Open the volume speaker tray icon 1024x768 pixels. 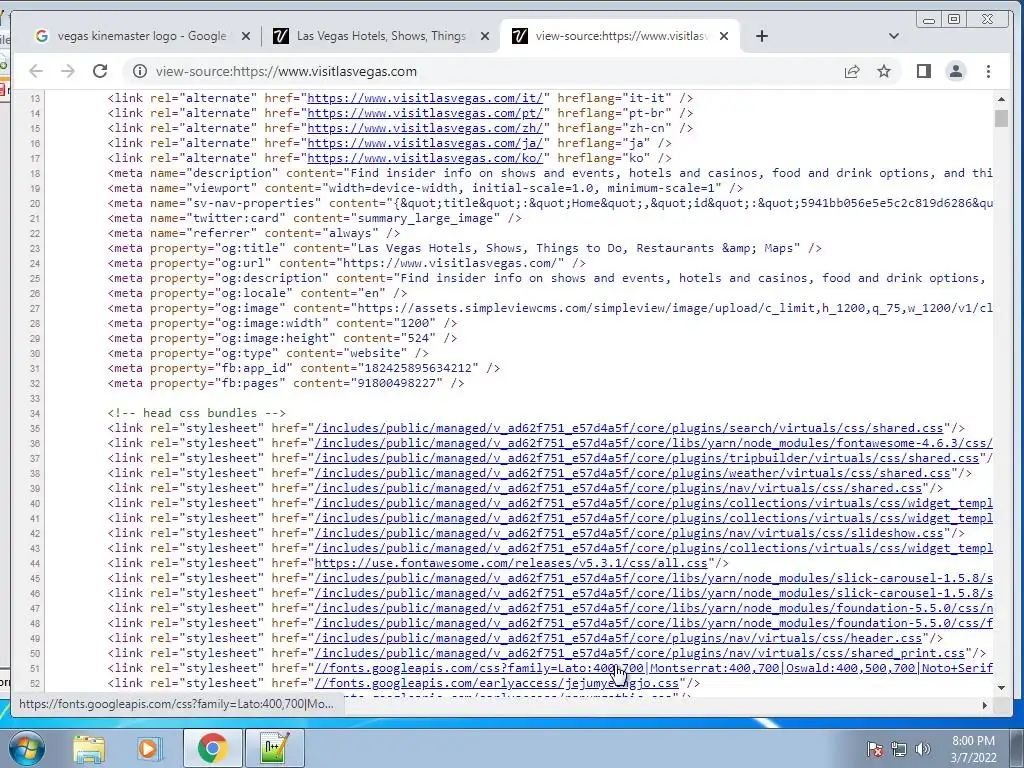pos(922,749)
